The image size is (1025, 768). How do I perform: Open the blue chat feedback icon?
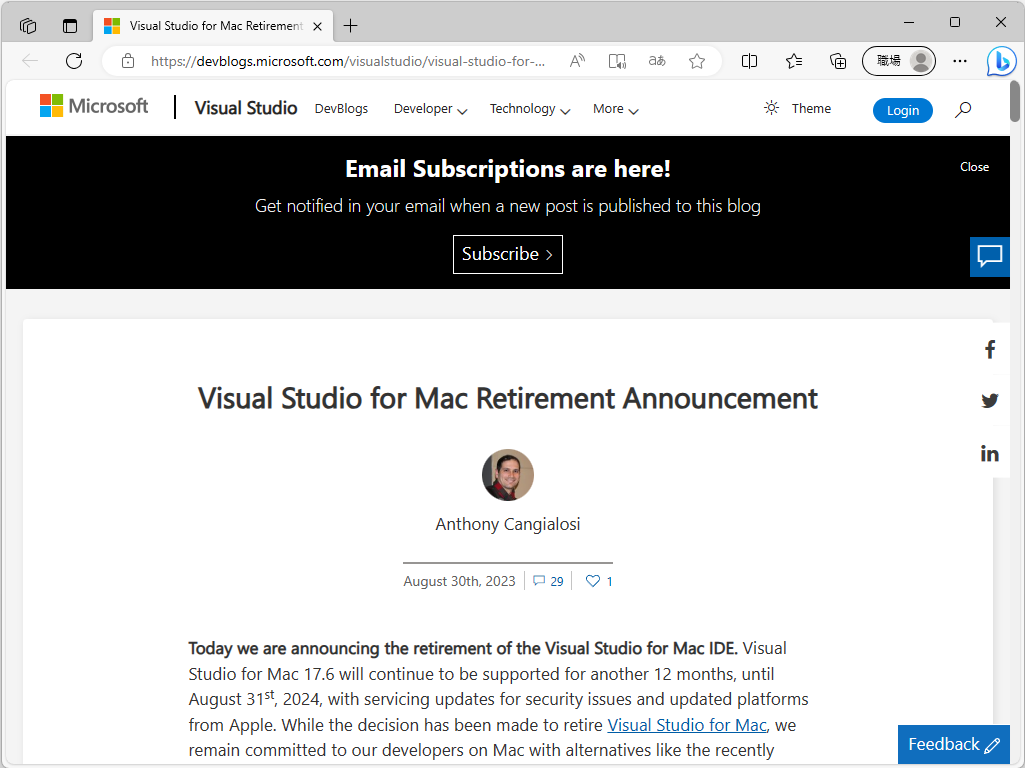click(x=990, y=257)
